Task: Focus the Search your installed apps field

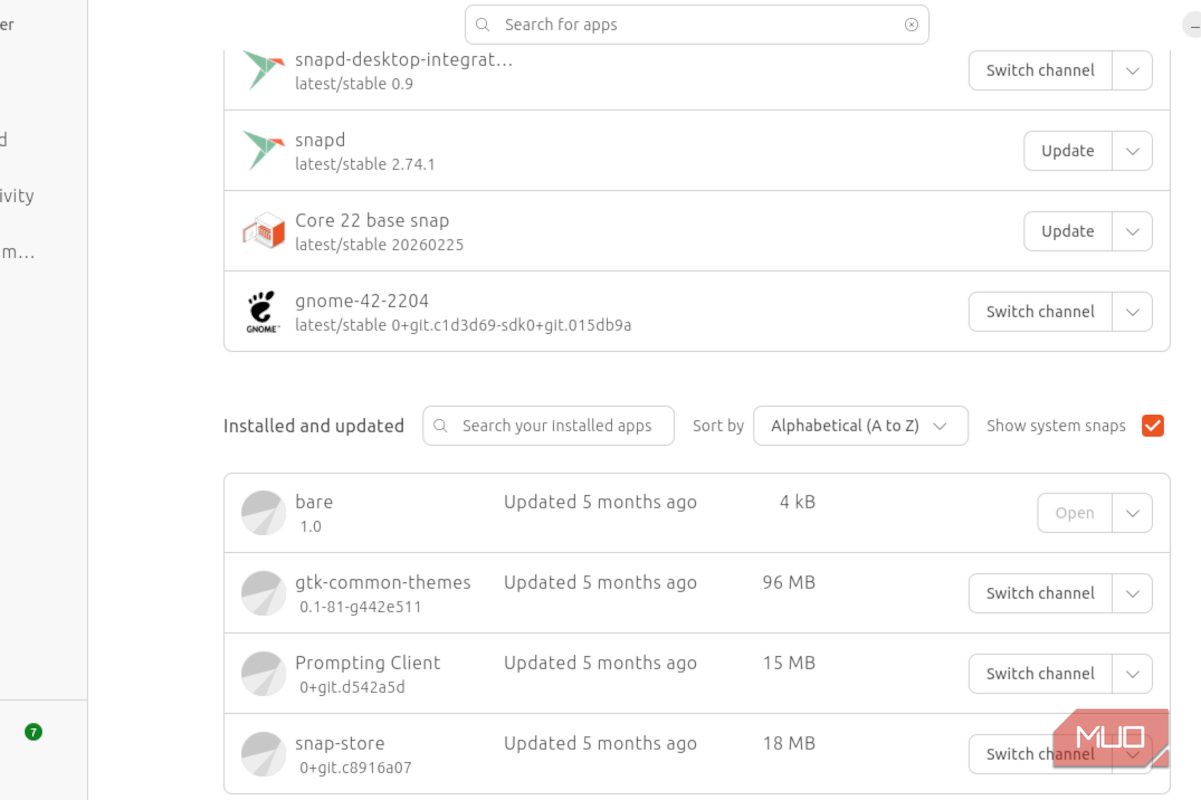Action: tap(548, 426)
